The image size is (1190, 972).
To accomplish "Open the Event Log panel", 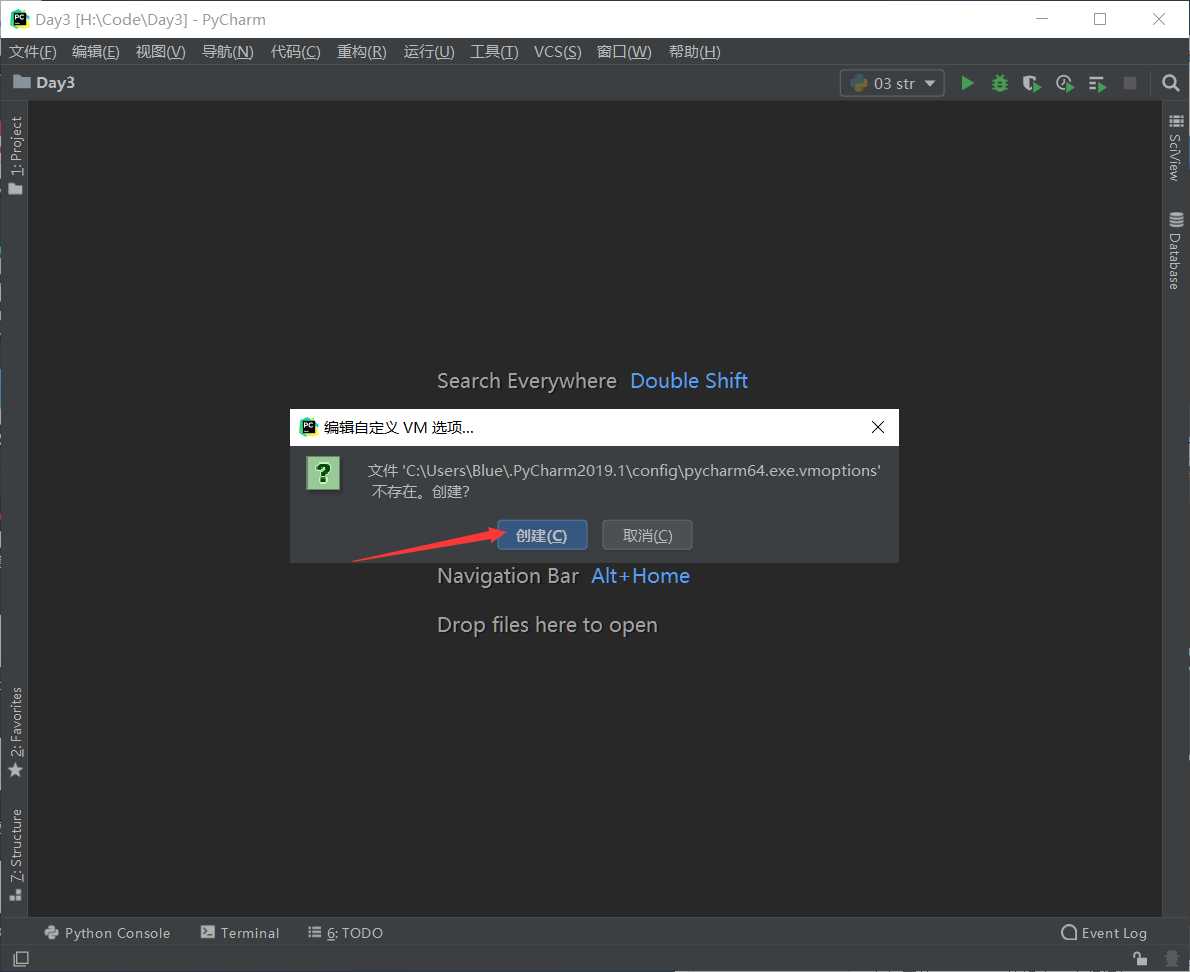I will click(1104, 933).
